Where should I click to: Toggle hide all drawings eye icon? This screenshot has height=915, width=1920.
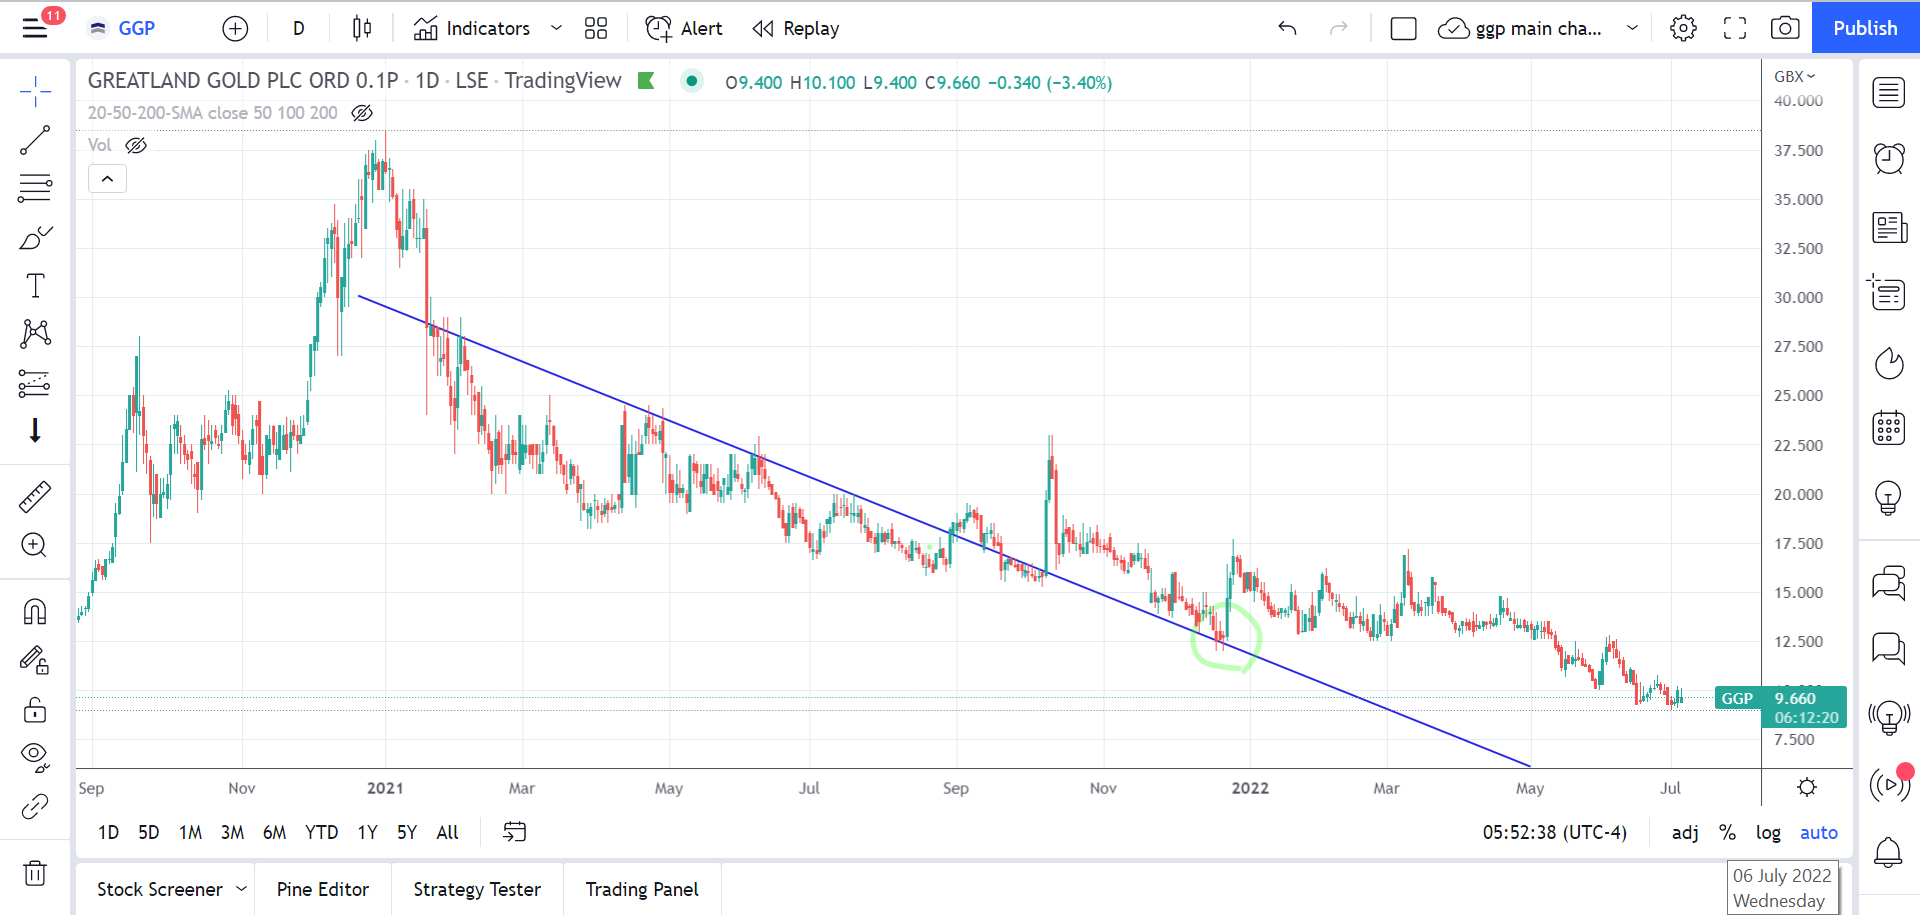[x=35, y=758]
